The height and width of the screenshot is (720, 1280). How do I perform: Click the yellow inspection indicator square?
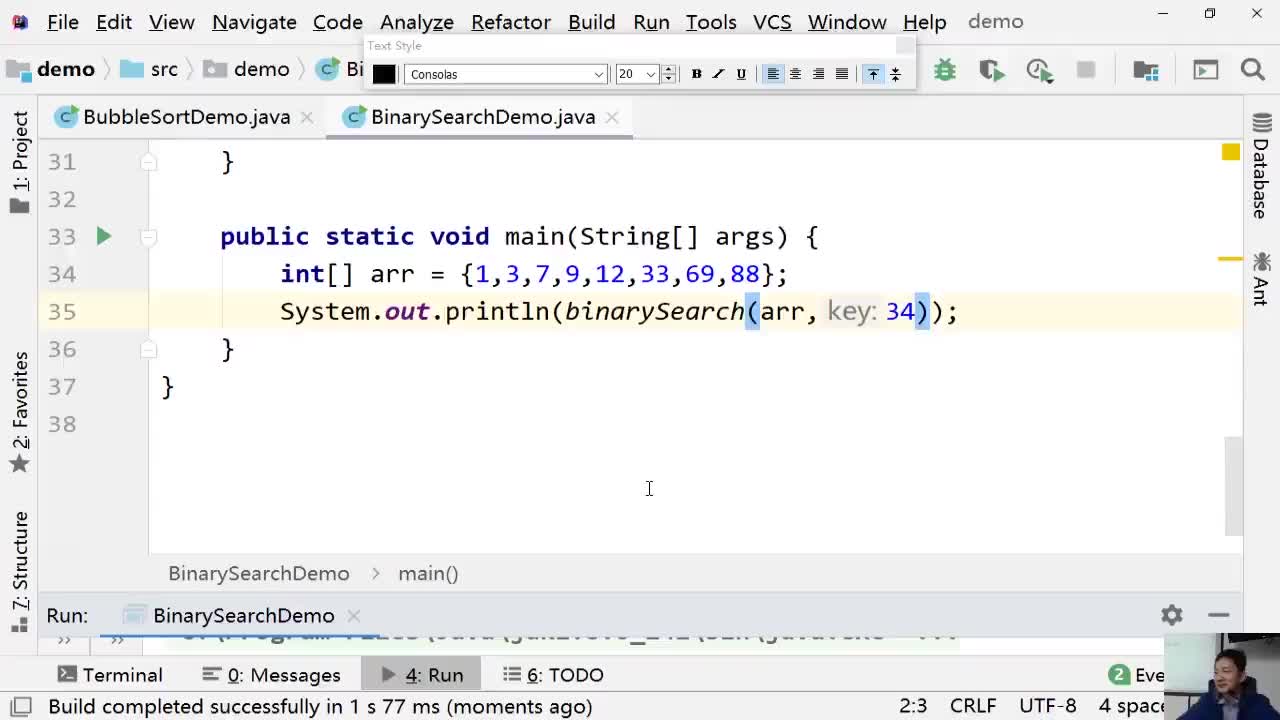(1231, 152)
